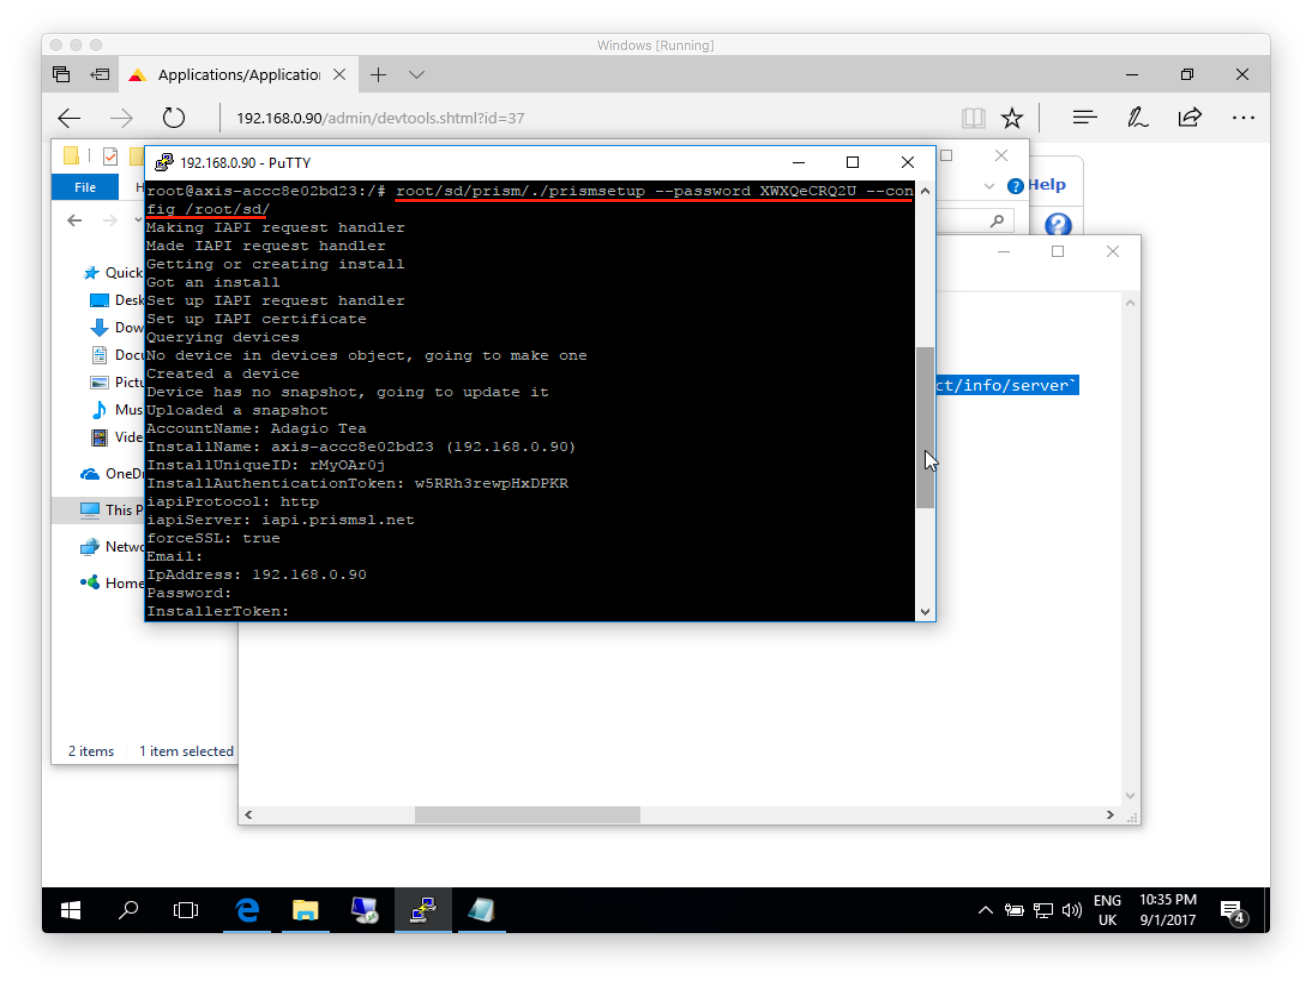The height and width of the screenshot is (983, 1312).
Task: Click the large blue question mark icon
Action: [x=1058, y=225]
